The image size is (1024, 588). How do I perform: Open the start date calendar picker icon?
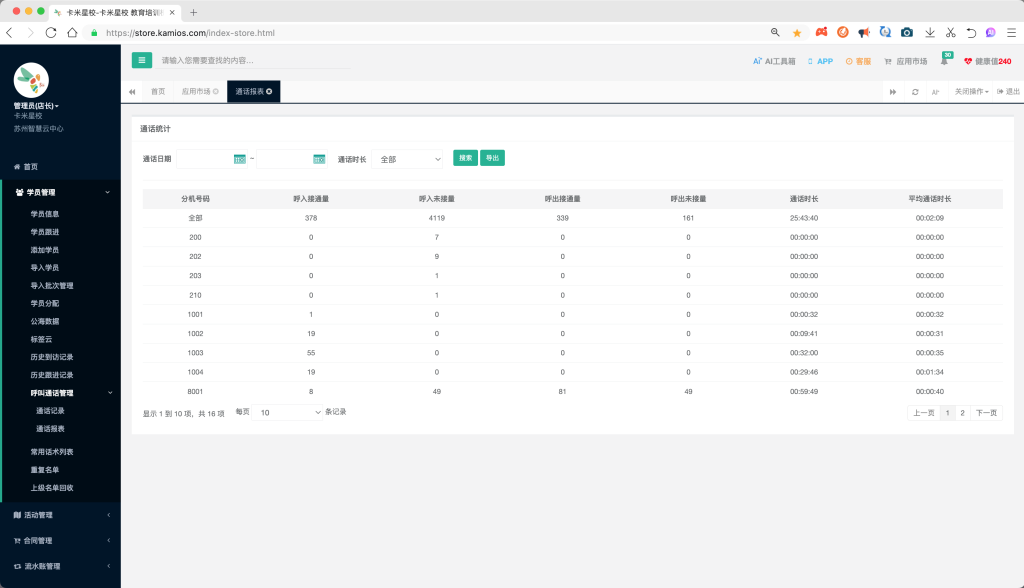coord(240,159)
